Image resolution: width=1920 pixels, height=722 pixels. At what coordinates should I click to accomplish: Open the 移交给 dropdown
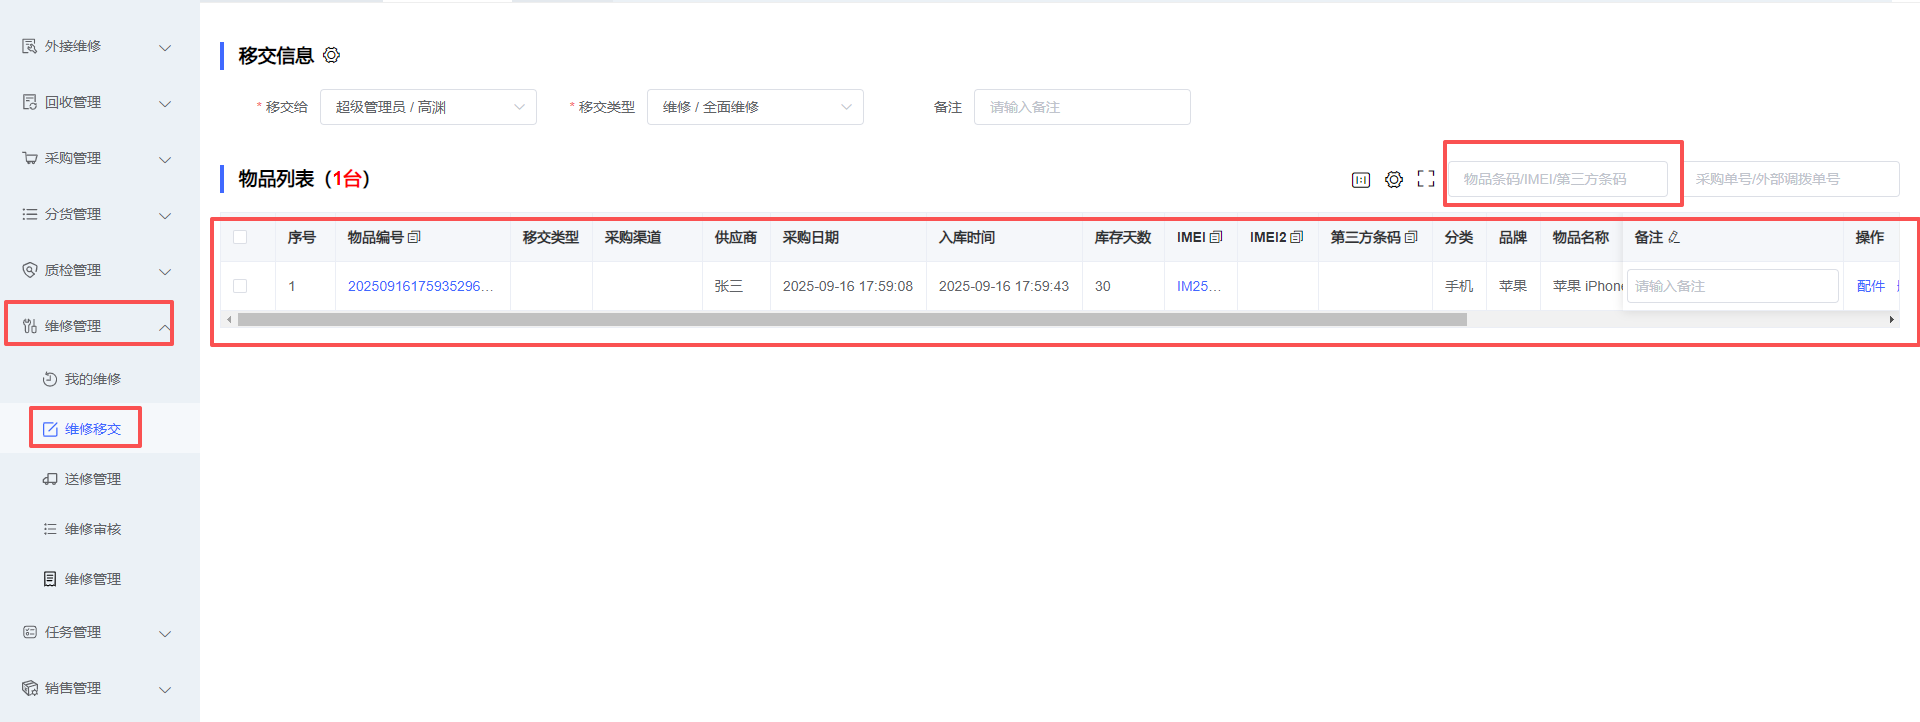pos(428,107)
